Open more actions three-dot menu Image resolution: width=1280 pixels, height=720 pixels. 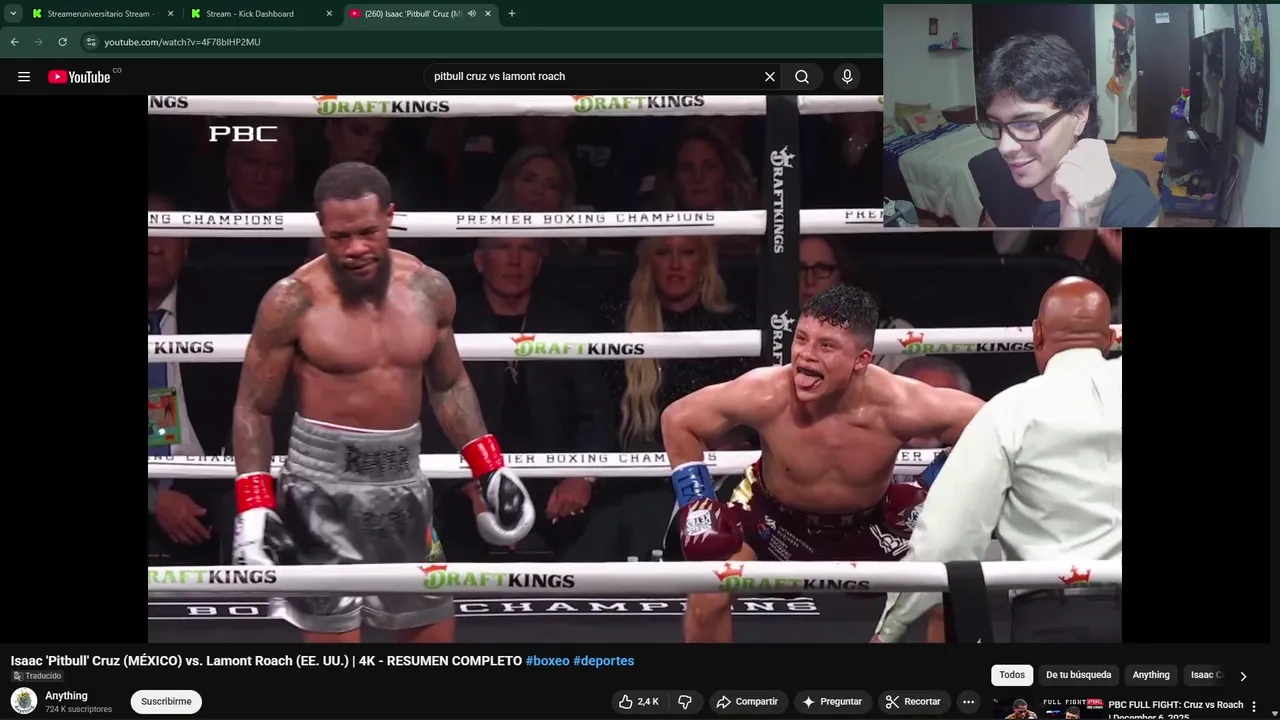[968, 702]
